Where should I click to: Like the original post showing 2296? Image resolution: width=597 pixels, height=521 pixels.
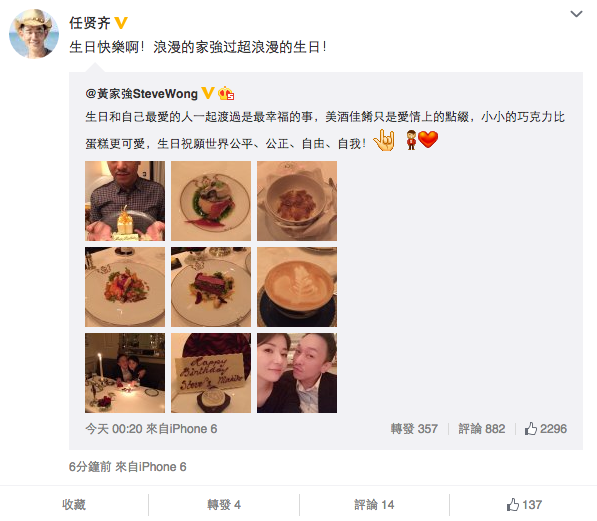pyautogui.click(x=546, y=429)
